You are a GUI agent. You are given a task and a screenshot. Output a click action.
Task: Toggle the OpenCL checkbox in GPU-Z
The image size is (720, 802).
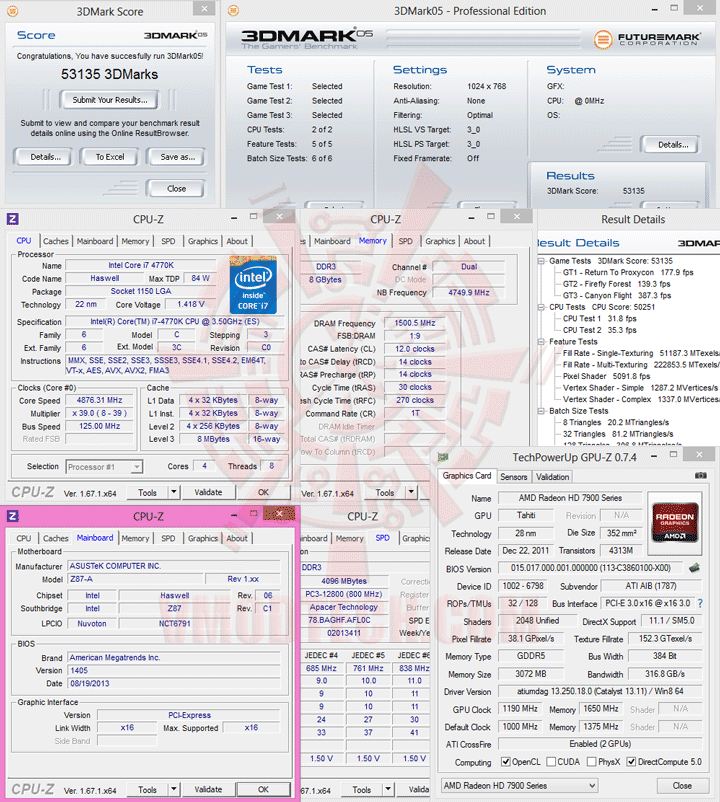(x=506, y=762)
